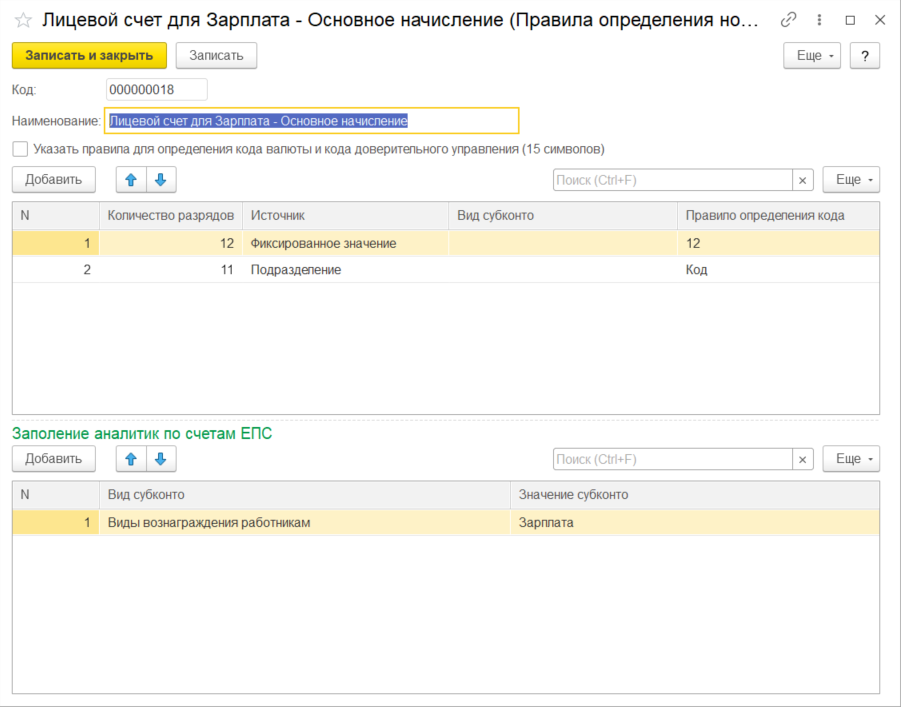901x707 pixels.
Task: Enable the currency code rules checkbox
Action: tap(20, 149)
